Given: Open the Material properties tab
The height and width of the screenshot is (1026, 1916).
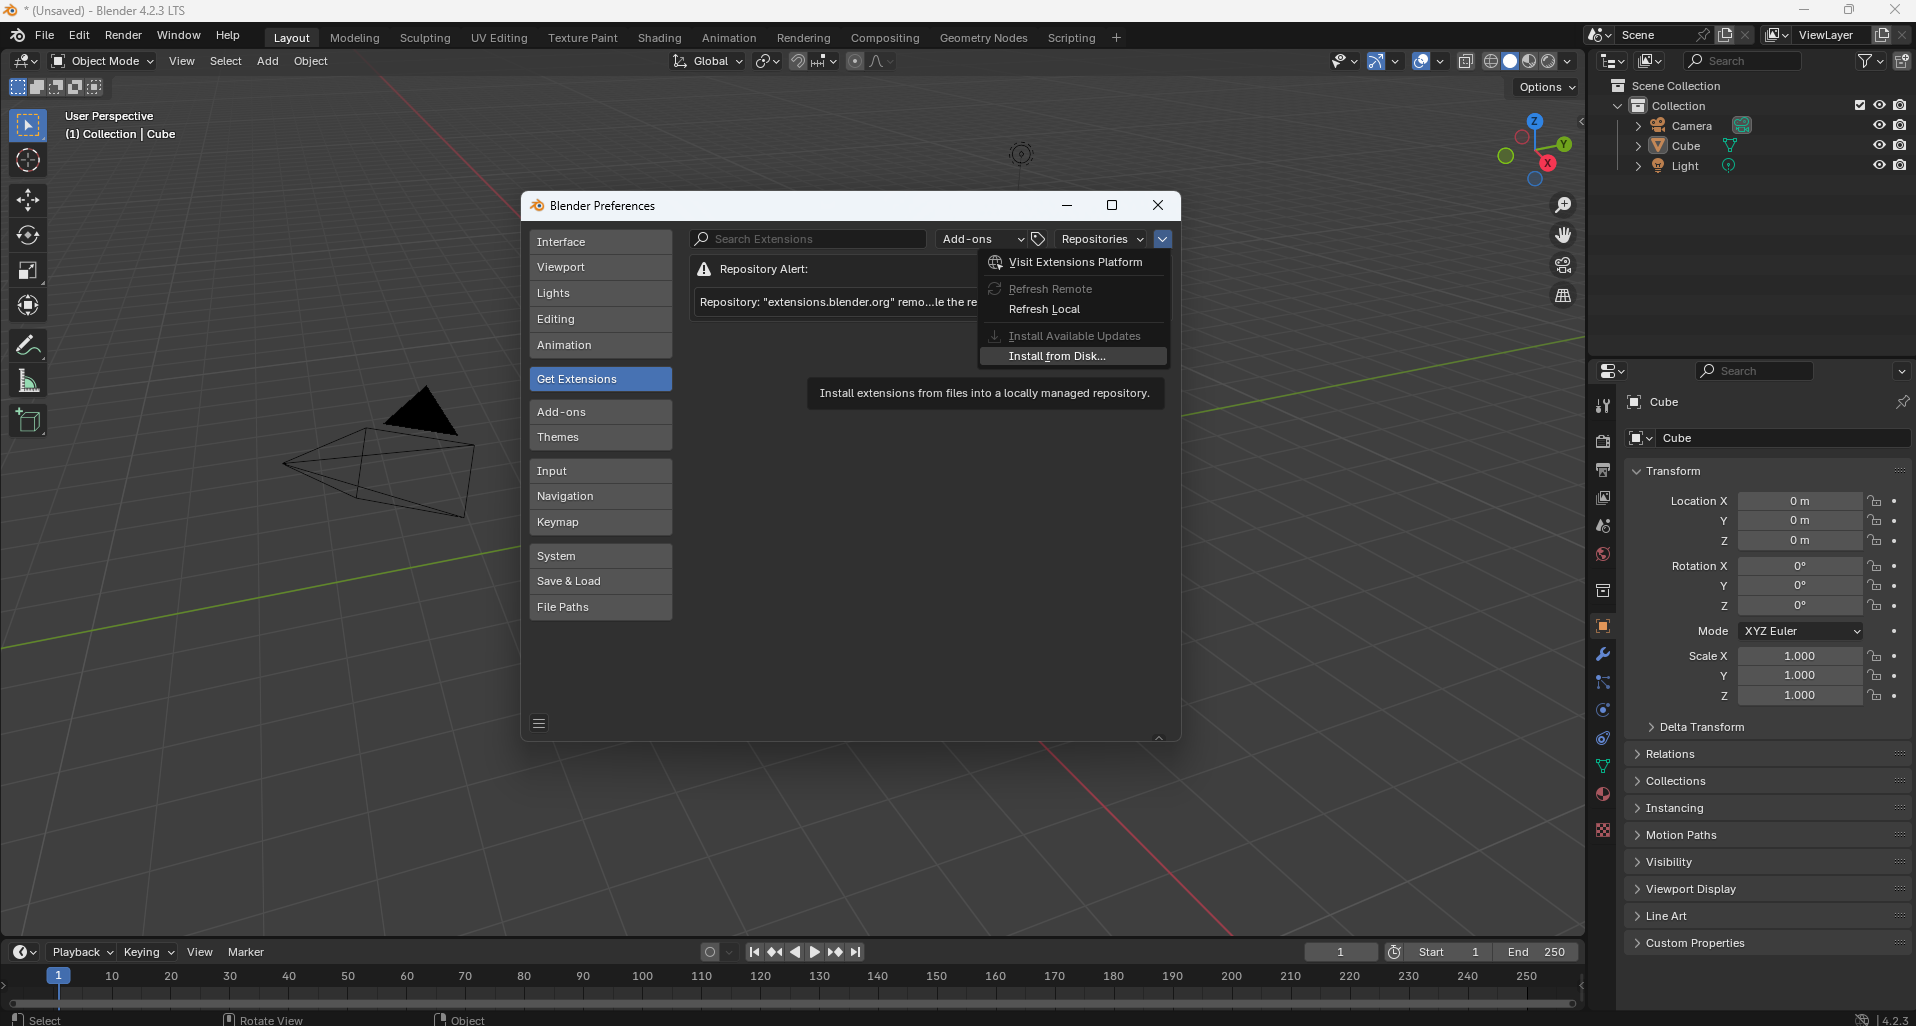Looking at the screenshot, I should (1603, 794).
